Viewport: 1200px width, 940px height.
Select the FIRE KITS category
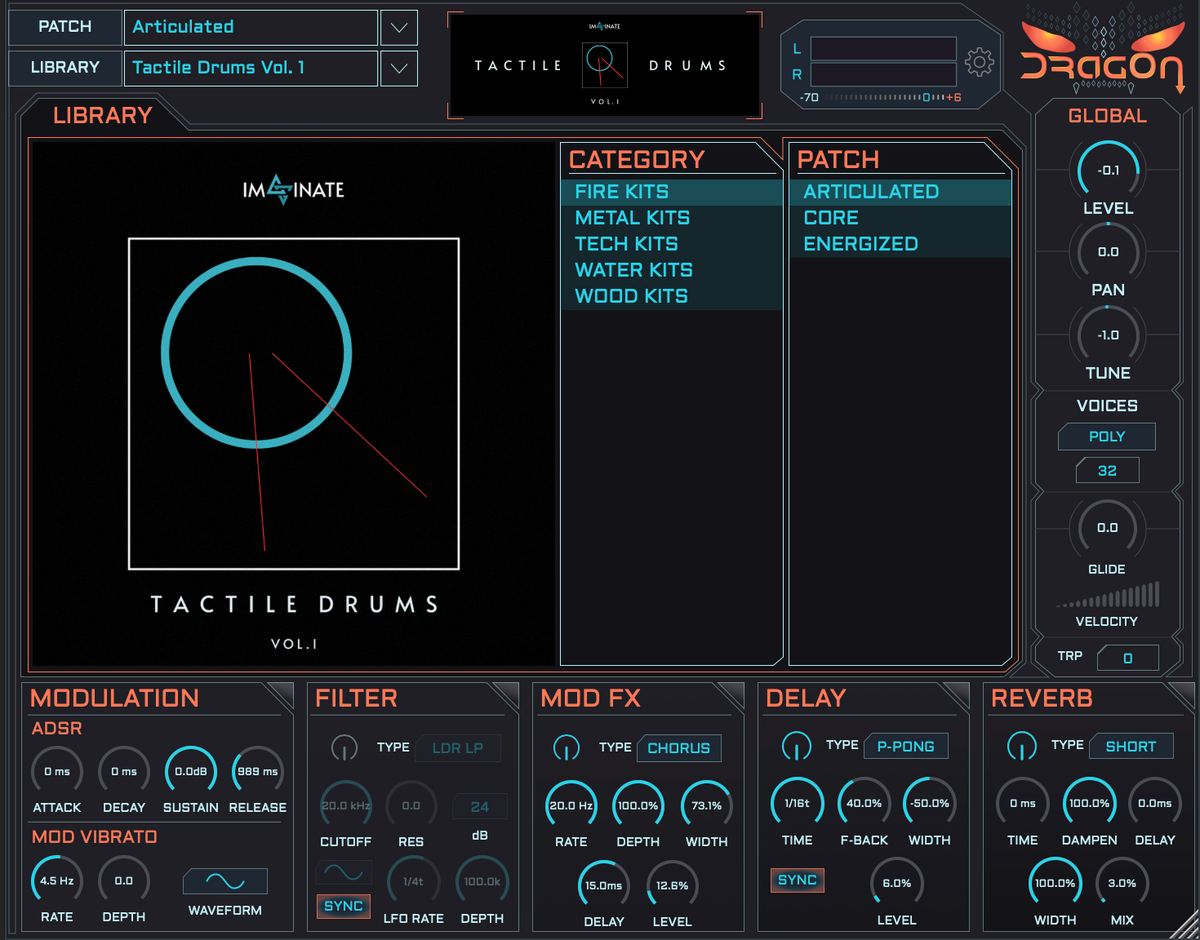click(x=671, y=192)
